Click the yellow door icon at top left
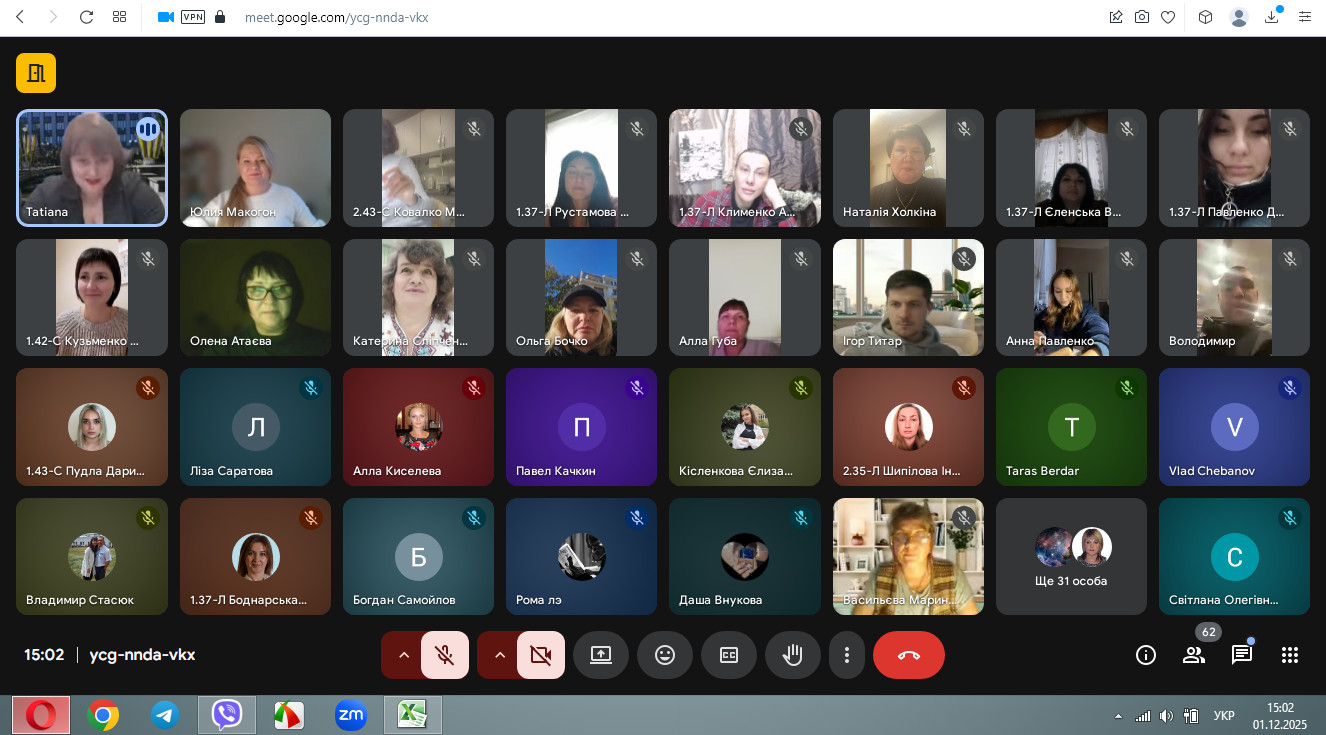 coord(36,73)
